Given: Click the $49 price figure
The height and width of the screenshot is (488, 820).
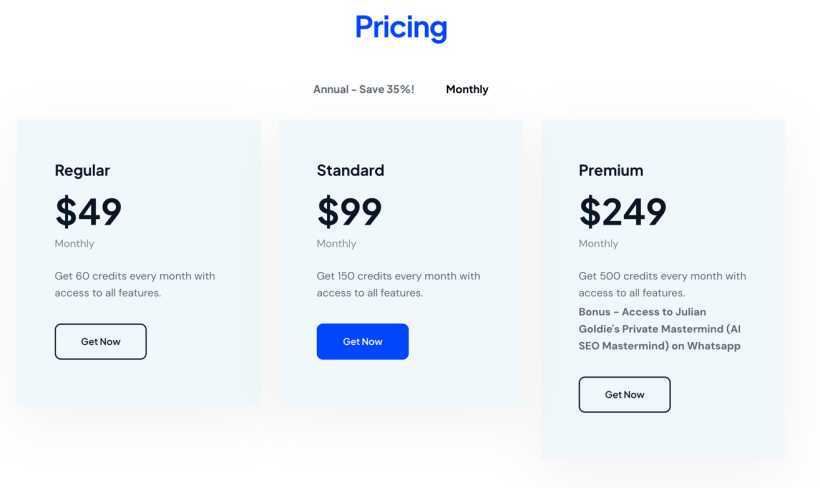Looking at the screenshot, I should pos(88,211).
